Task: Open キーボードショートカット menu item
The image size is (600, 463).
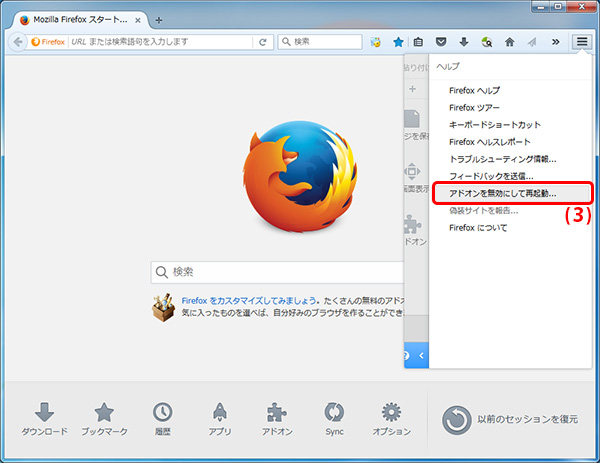Action: click(495, 125)
